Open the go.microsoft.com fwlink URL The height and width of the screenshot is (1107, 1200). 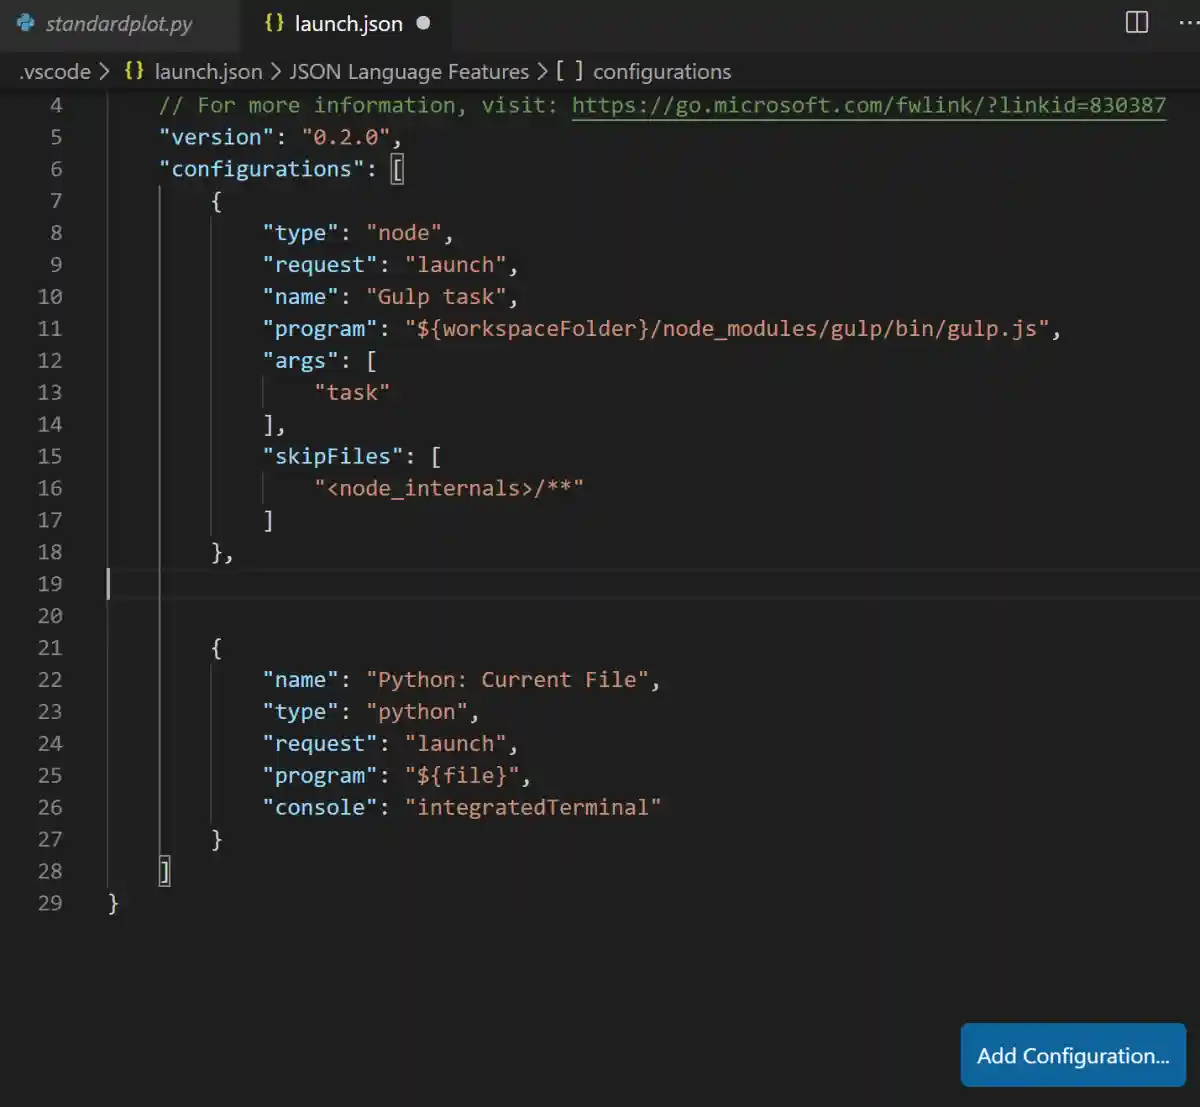pyautogui.click(x=868, y=105)
